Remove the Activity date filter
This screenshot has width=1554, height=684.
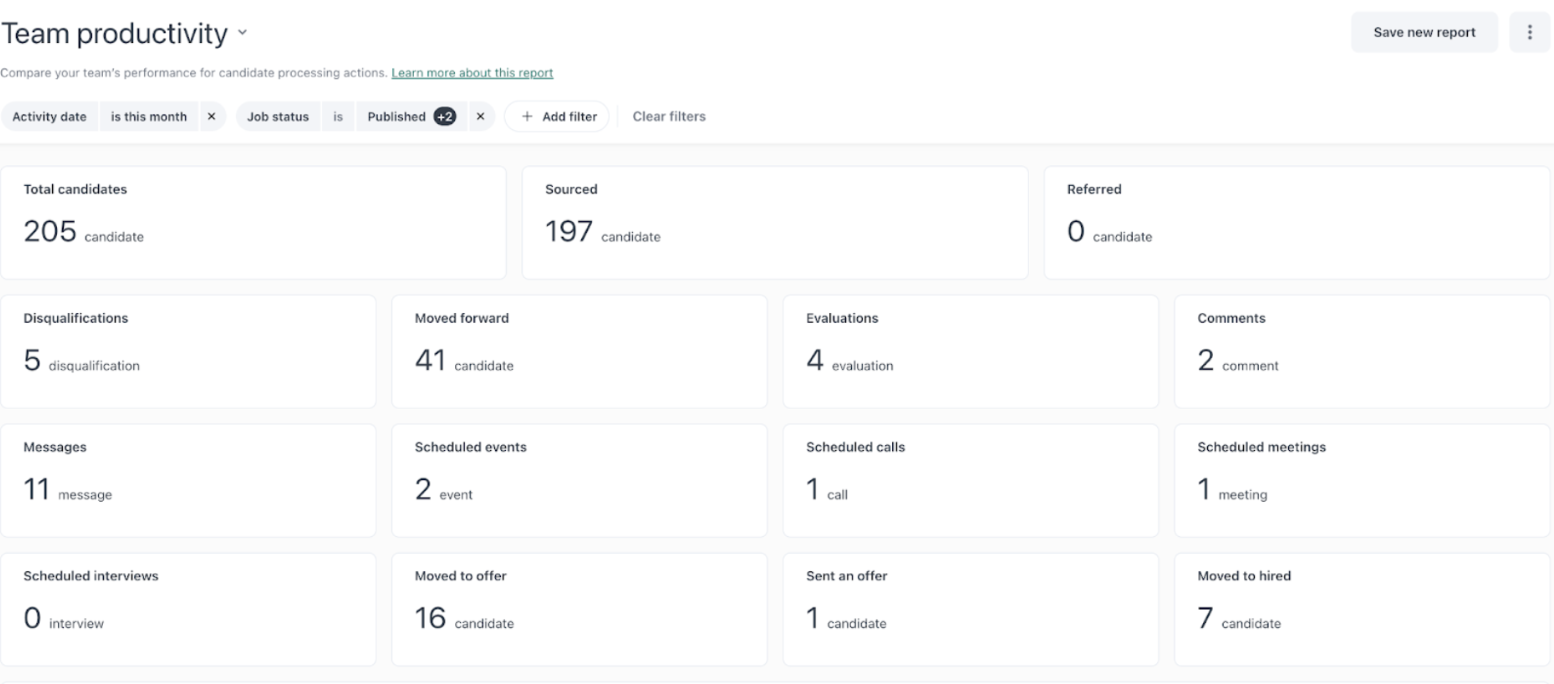[x=211, y=117]
